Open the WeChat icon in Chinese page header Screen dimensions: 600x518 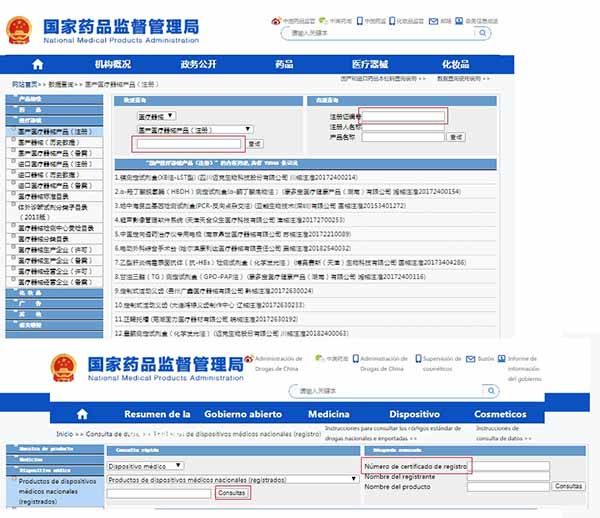(323, 21)
